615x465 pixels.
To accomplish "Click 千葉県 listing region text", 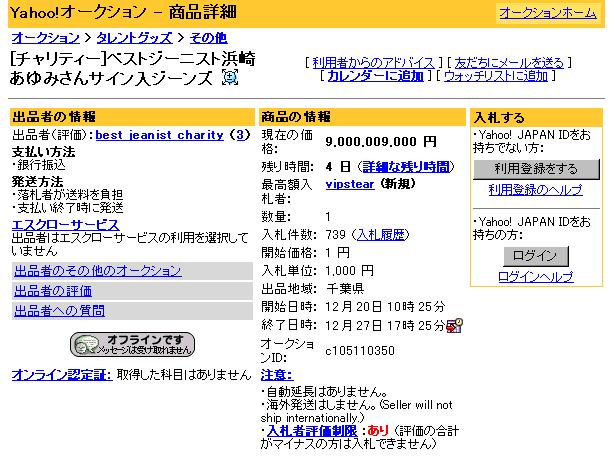I will (x=345, y=289).
